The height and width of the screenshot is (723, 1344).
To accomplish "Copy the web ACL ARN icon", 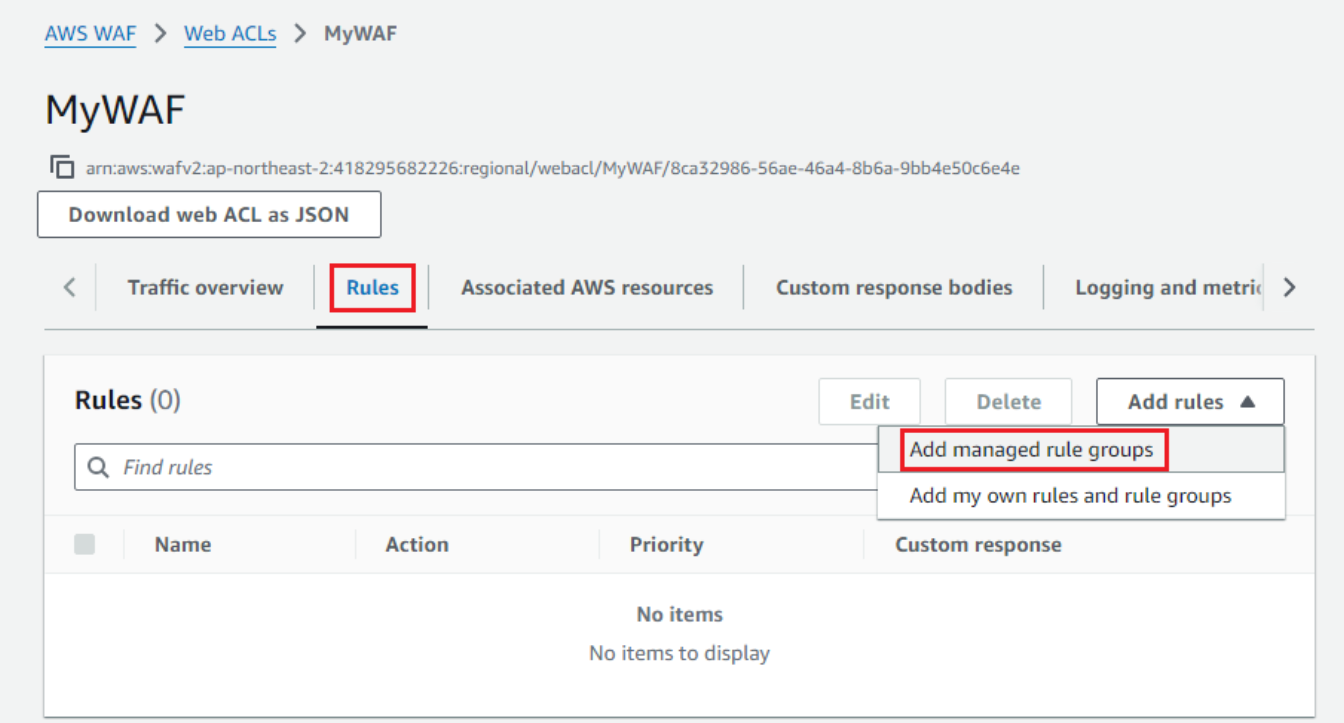I will tap(62, 167).
